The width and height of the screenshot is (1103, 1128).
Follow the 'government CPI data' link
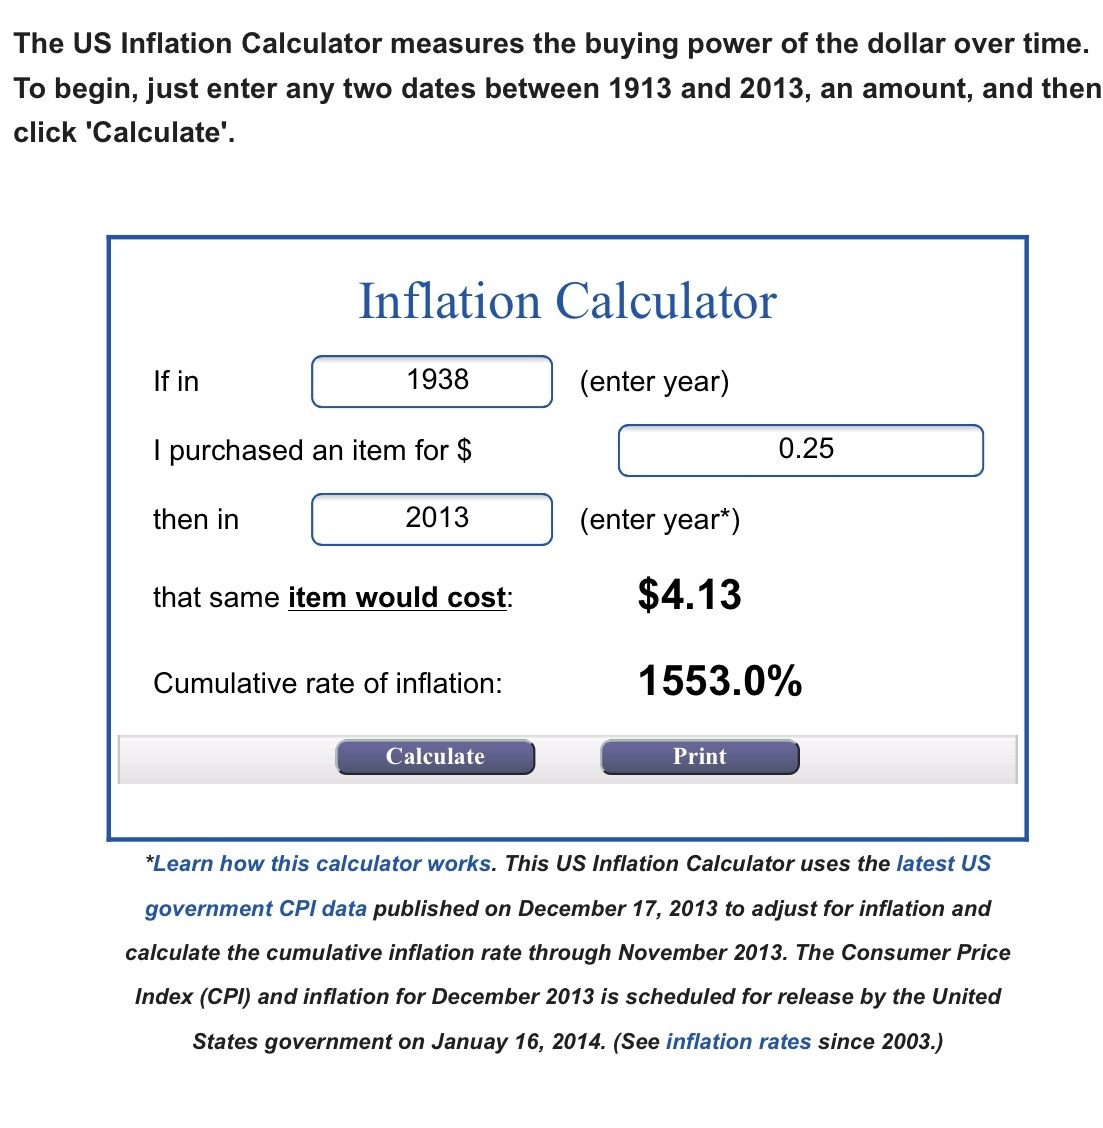point(256,909)
